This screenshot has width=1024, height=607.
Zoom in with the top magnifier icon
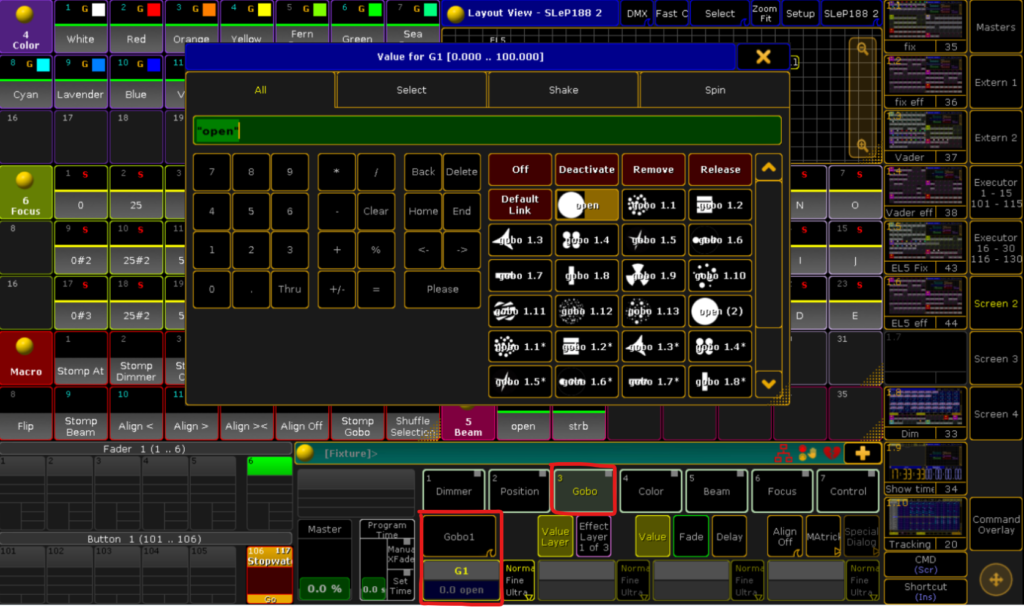862,47
